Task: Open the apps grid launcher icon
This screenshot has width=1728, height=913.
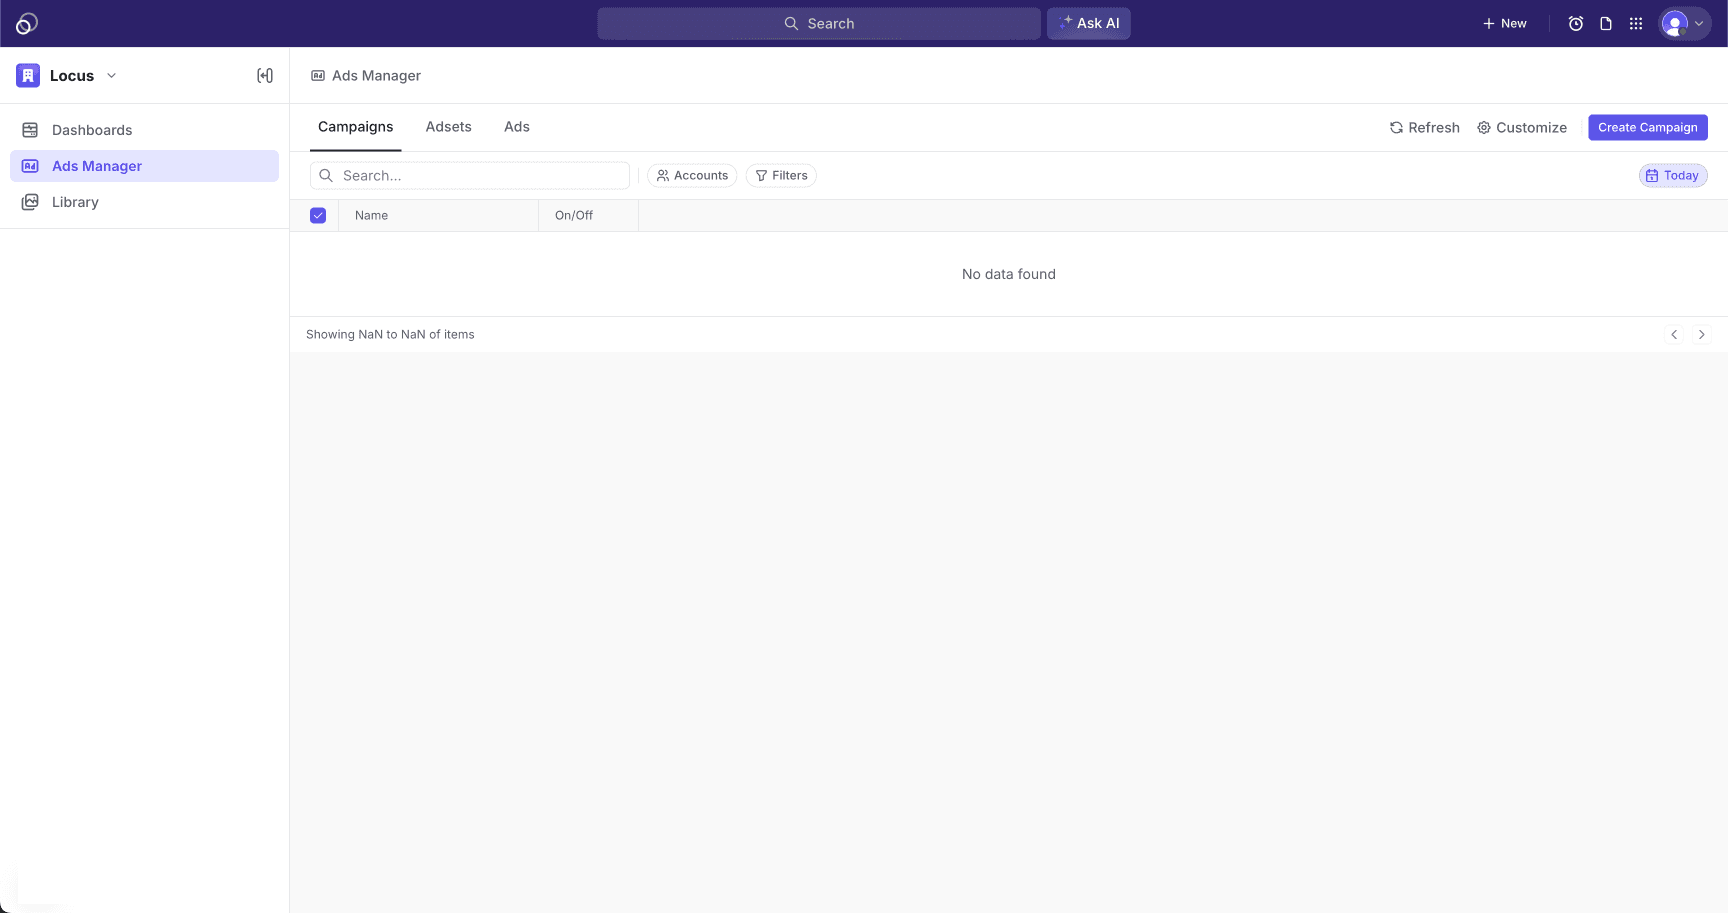Action: 1636,24
